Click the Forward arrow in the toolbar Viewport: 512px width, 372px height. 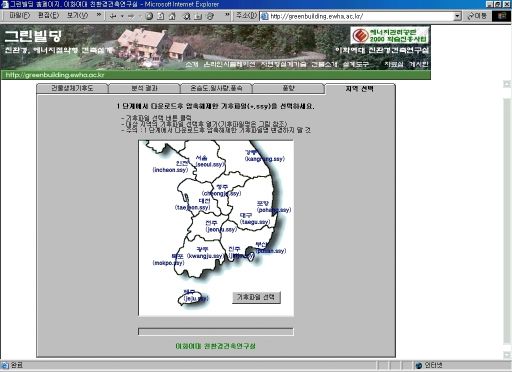[131, 16]
